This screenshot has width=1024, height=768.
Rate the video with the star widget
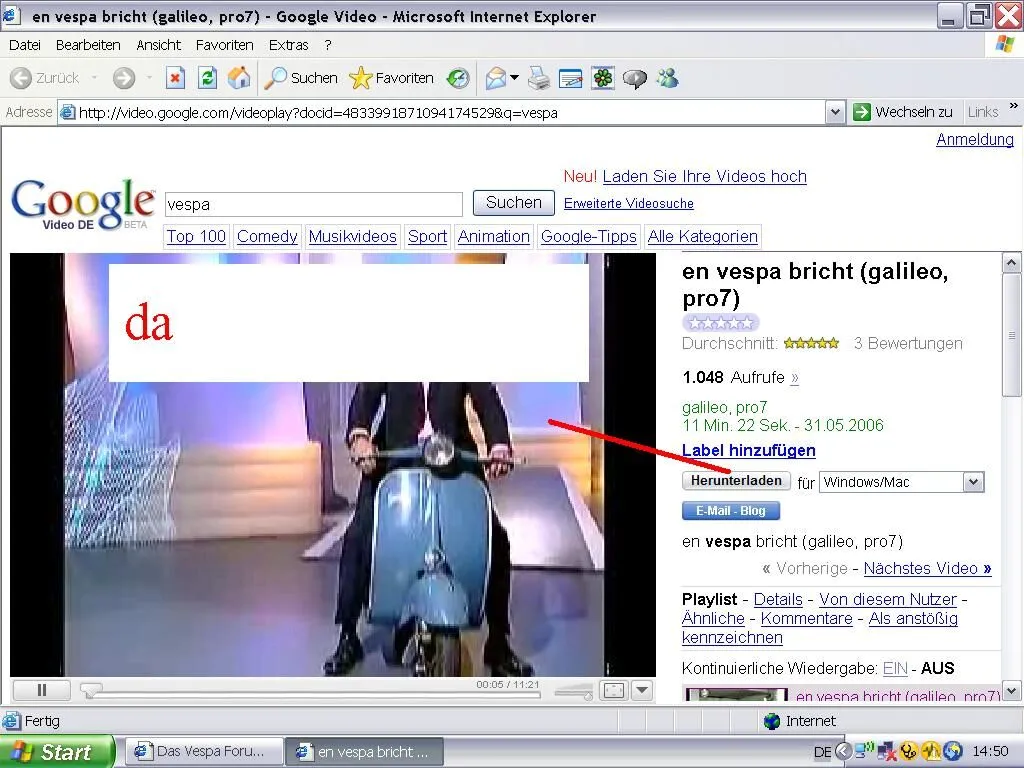coord(720,323)
